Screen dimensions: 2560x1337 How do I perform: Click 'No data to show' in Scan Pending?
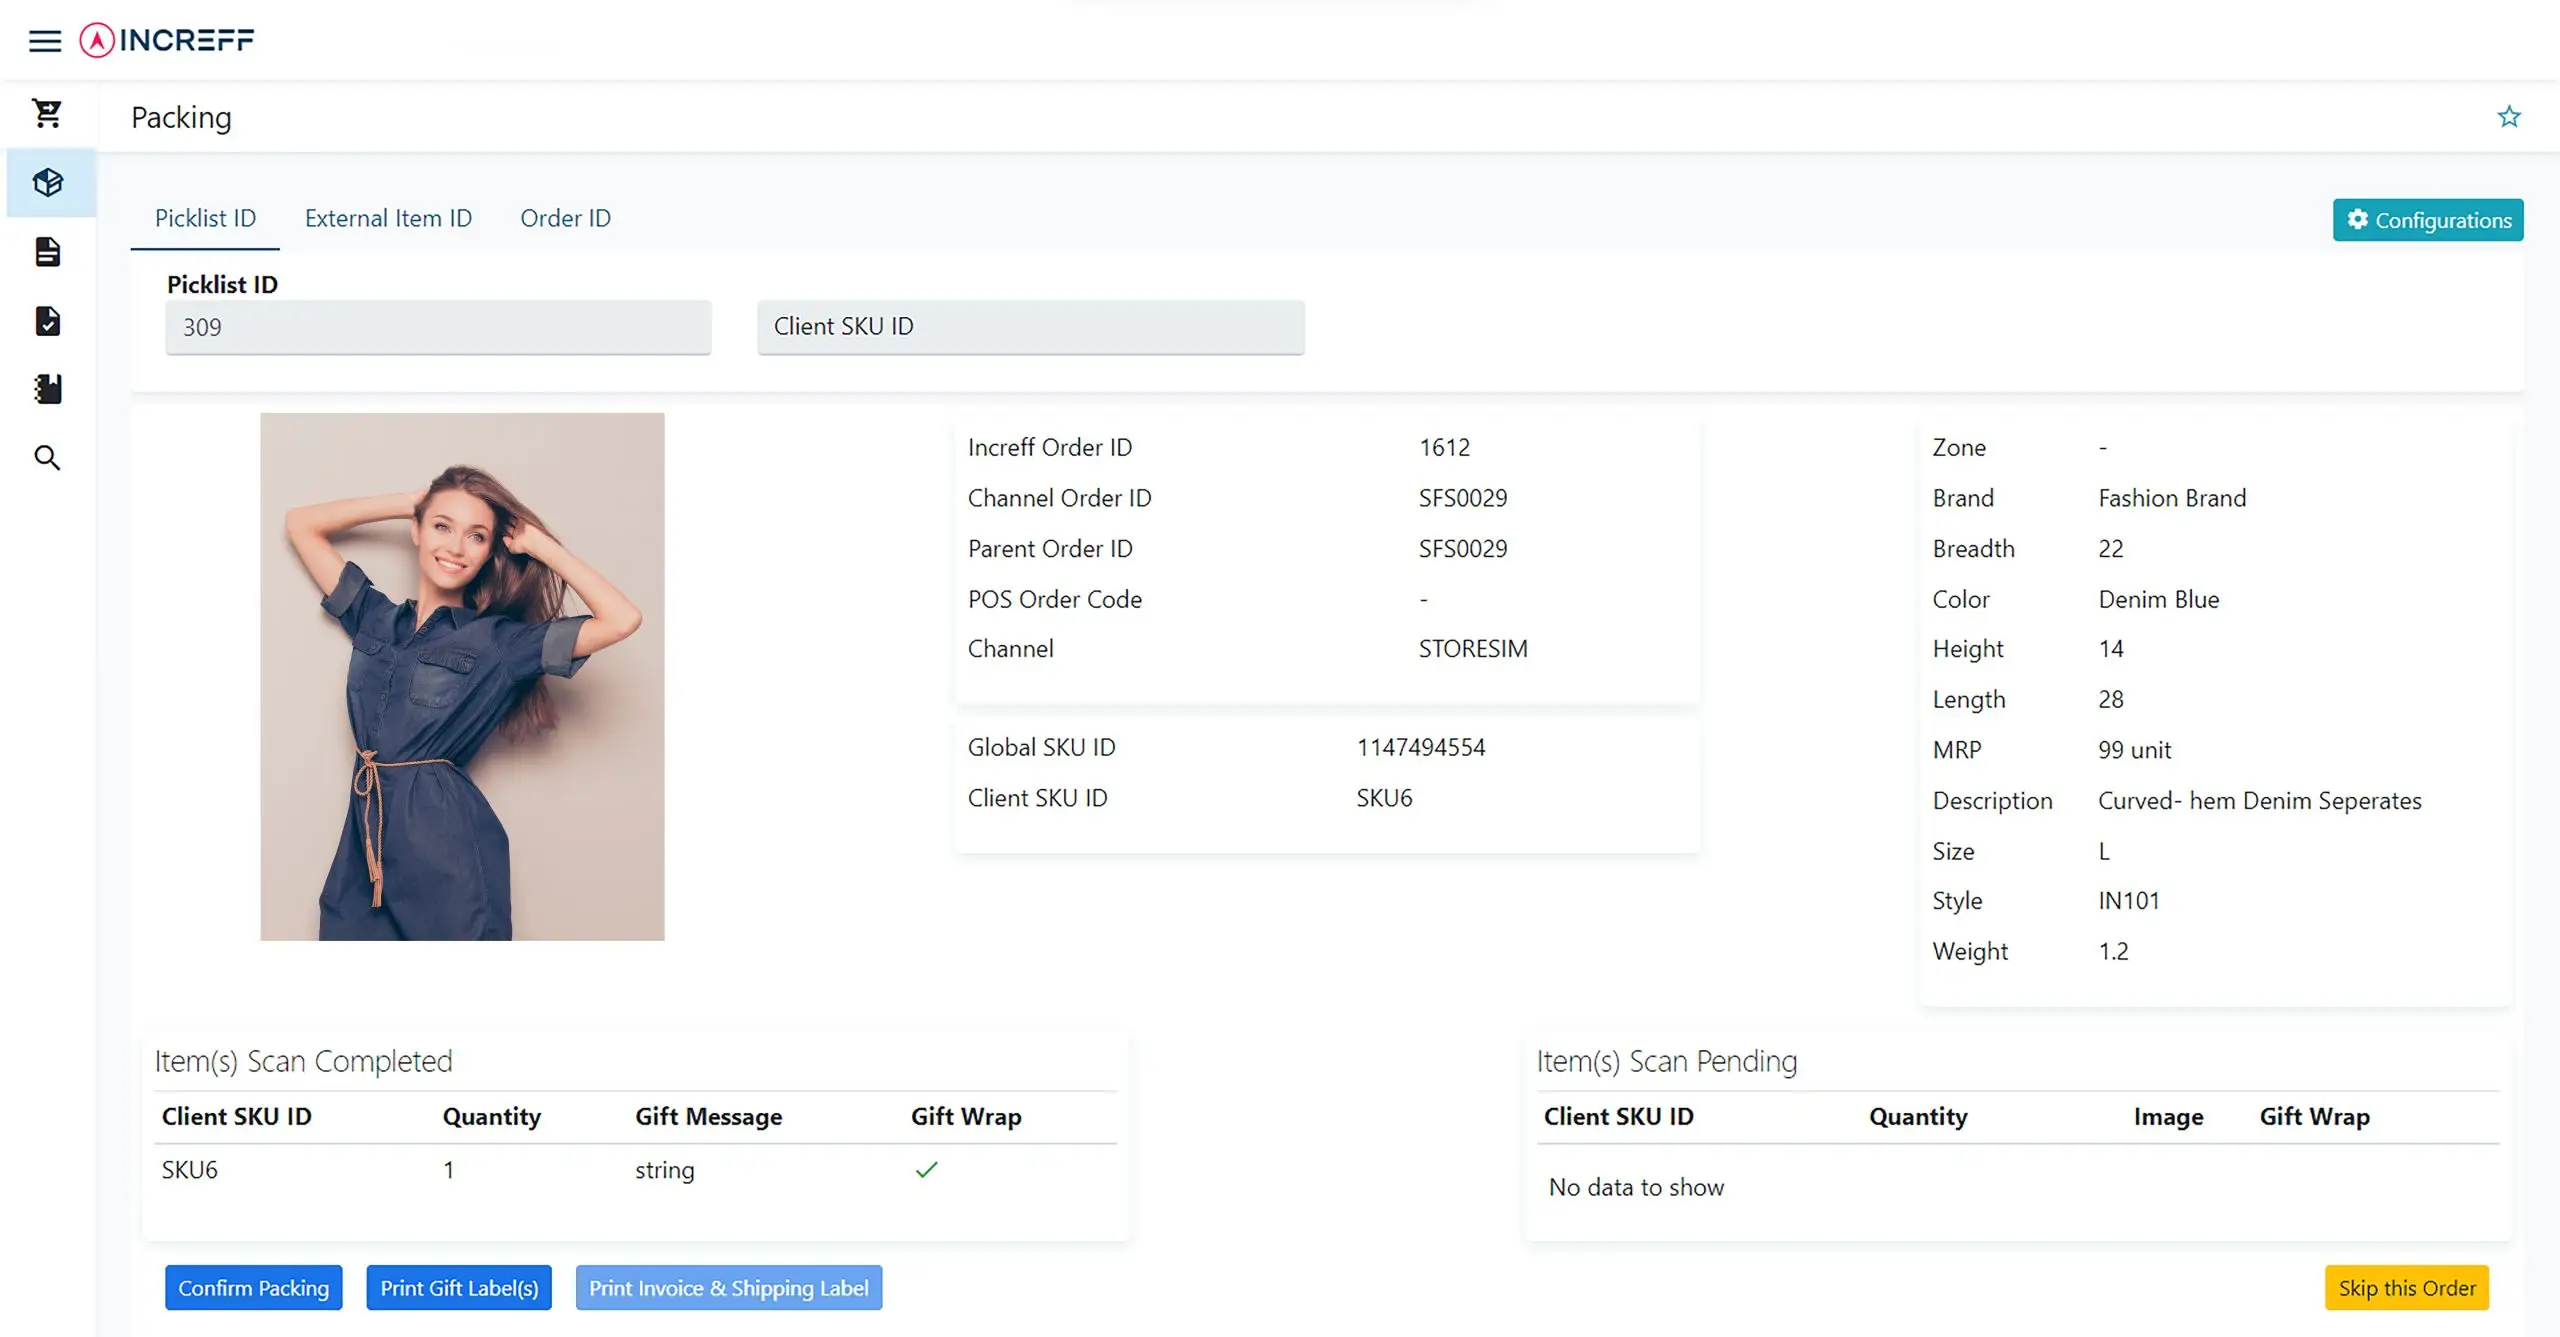(x=1636, y=1187)
